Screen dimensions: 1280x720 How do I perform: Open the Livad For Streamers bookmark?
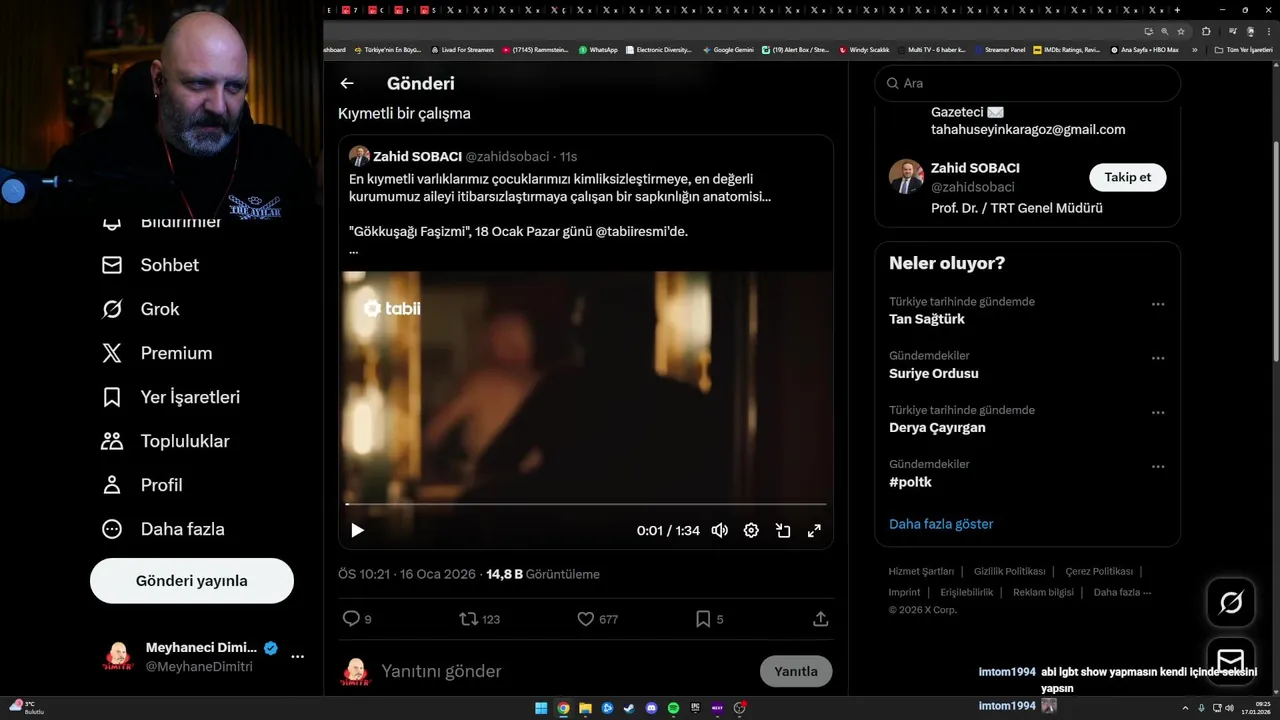[x=462, y=49]
